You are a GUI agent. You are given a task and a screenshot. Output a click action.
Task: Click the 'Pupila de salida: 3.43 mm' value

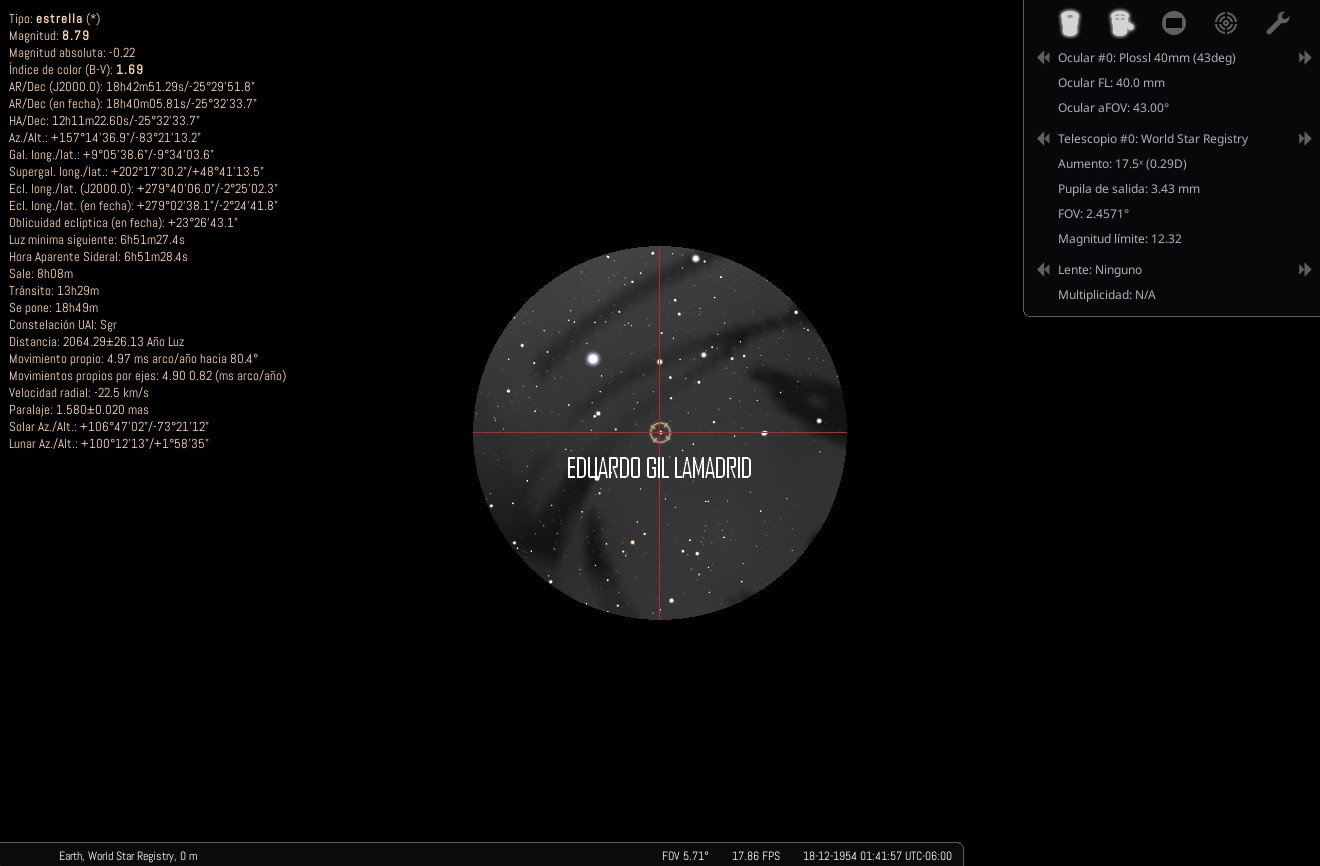pos(1129,189)
